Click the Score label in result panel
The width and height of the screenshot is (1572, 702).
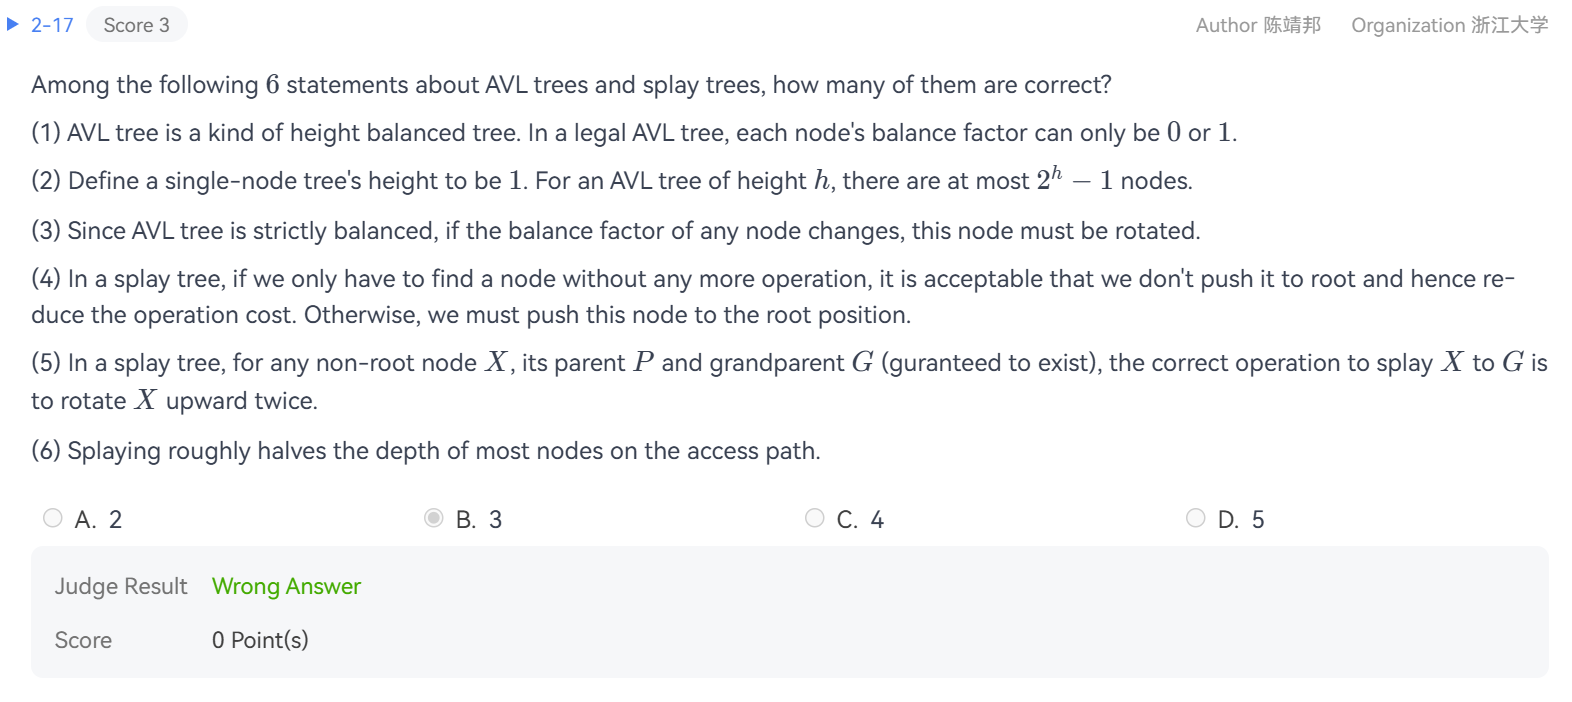[83, 640]
